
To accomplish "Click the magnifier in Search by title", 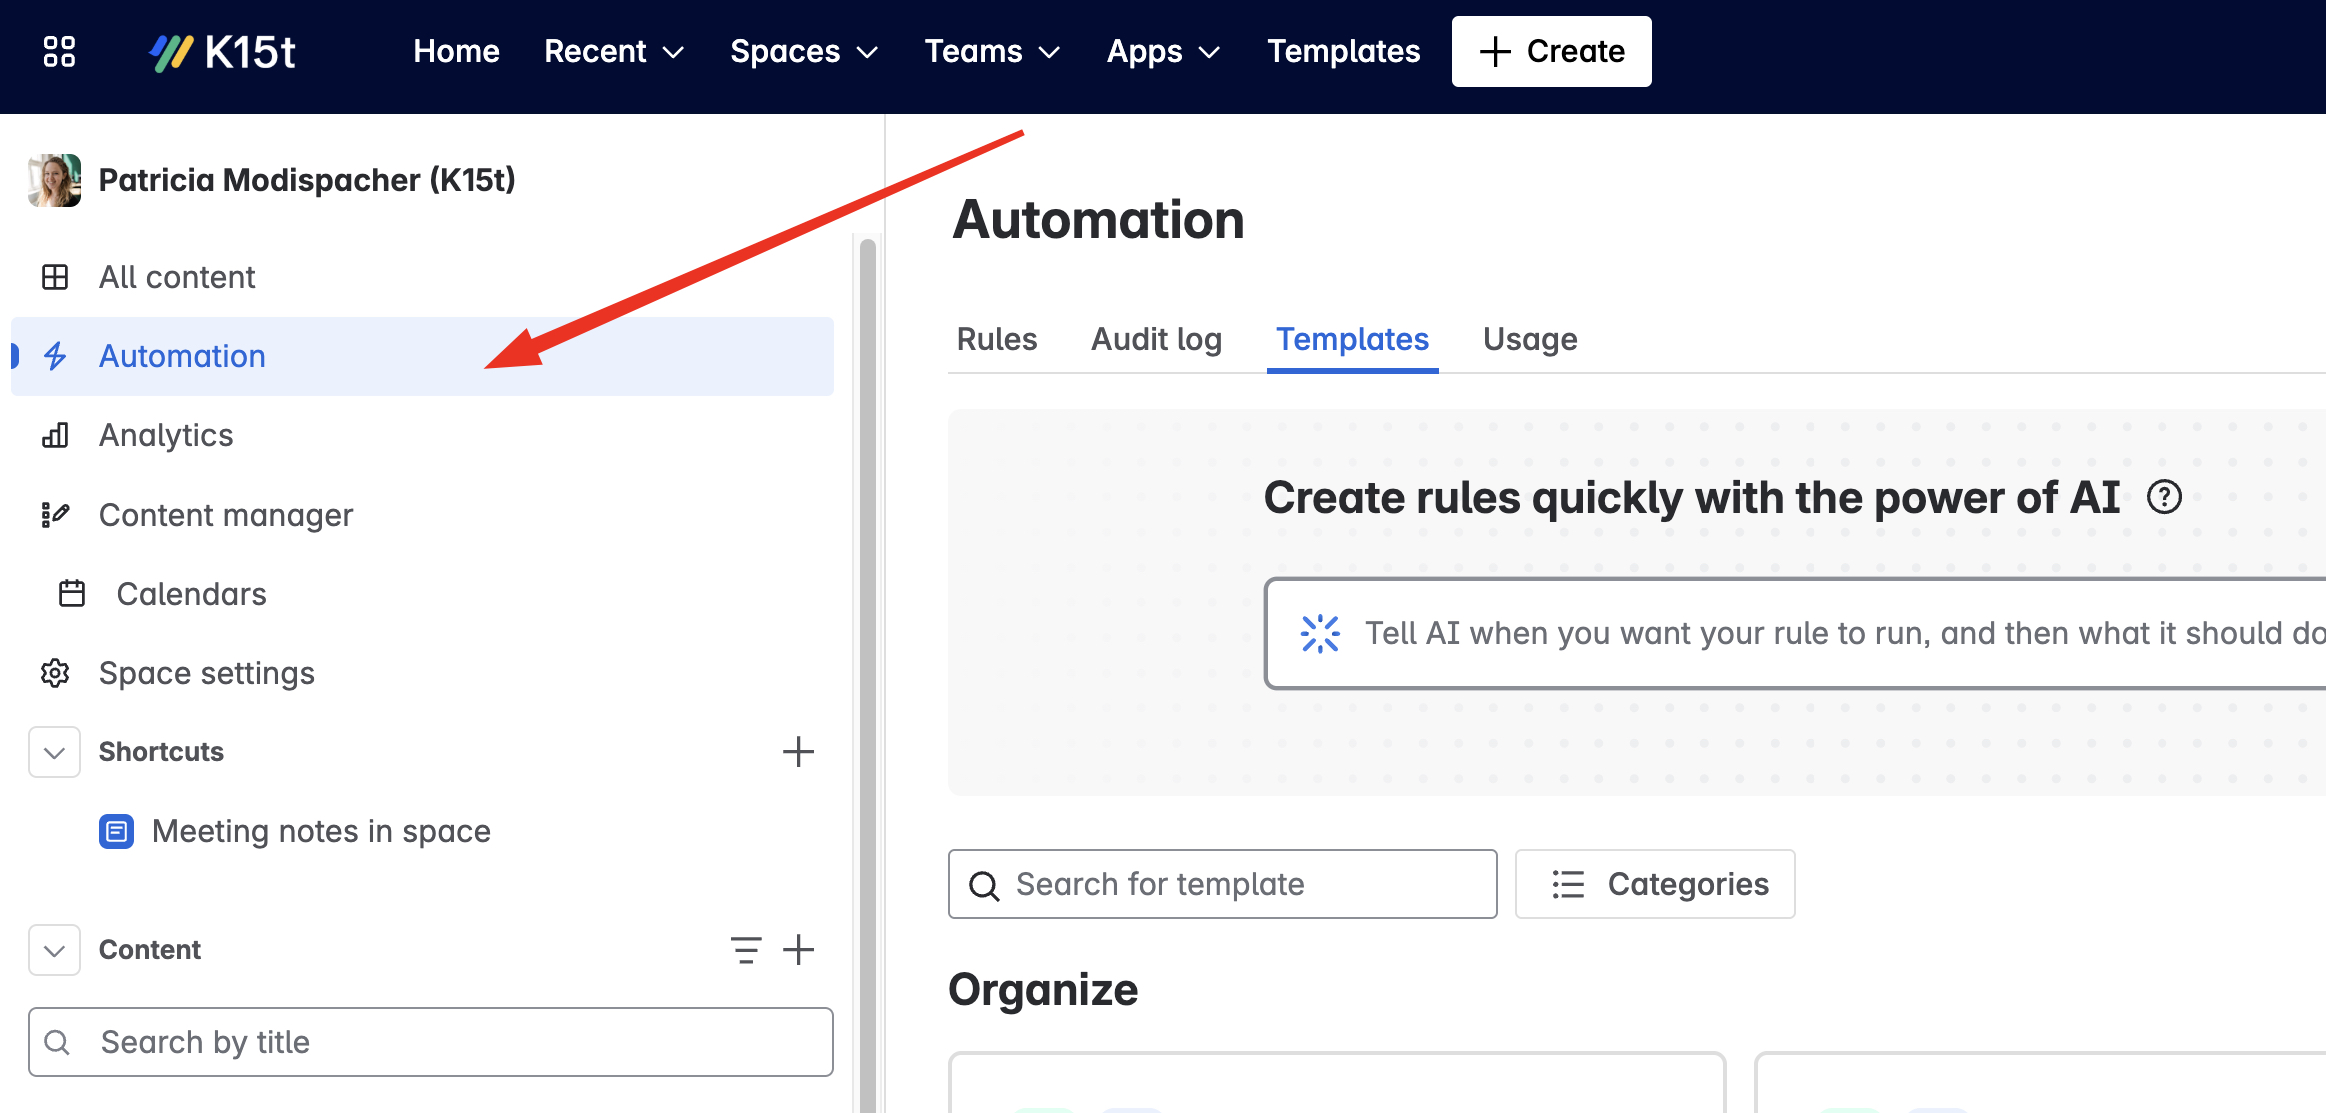I will 58,1042.
